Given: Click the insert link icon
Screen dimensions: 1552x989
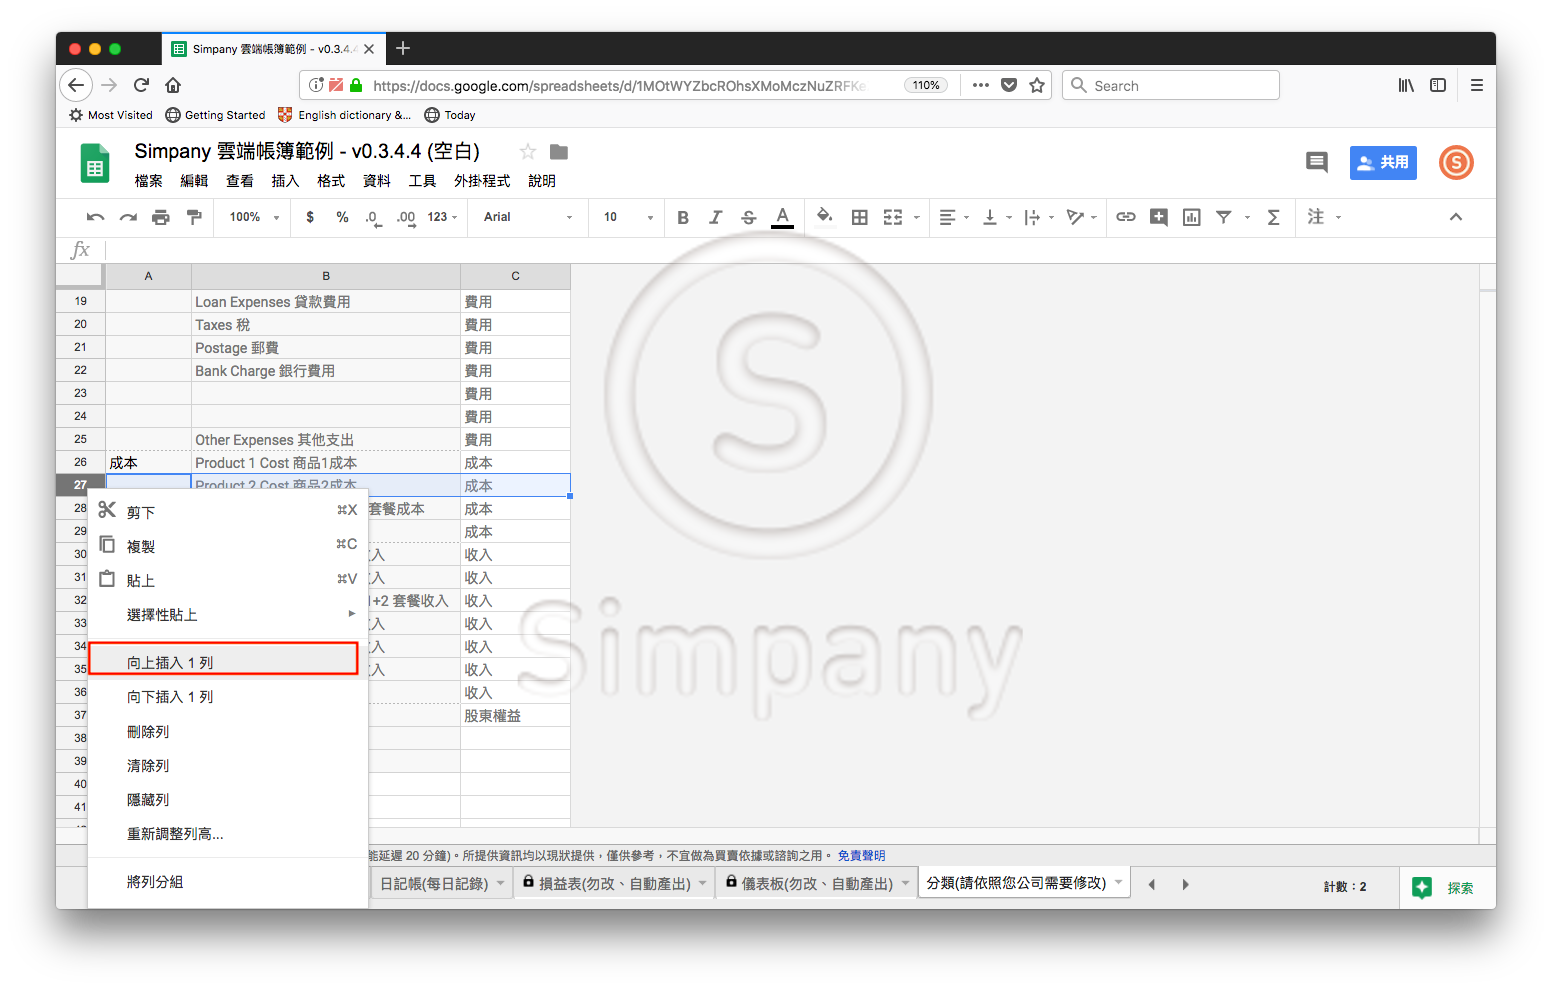Looking at the screenshot, I should [x=1126, y=217].
